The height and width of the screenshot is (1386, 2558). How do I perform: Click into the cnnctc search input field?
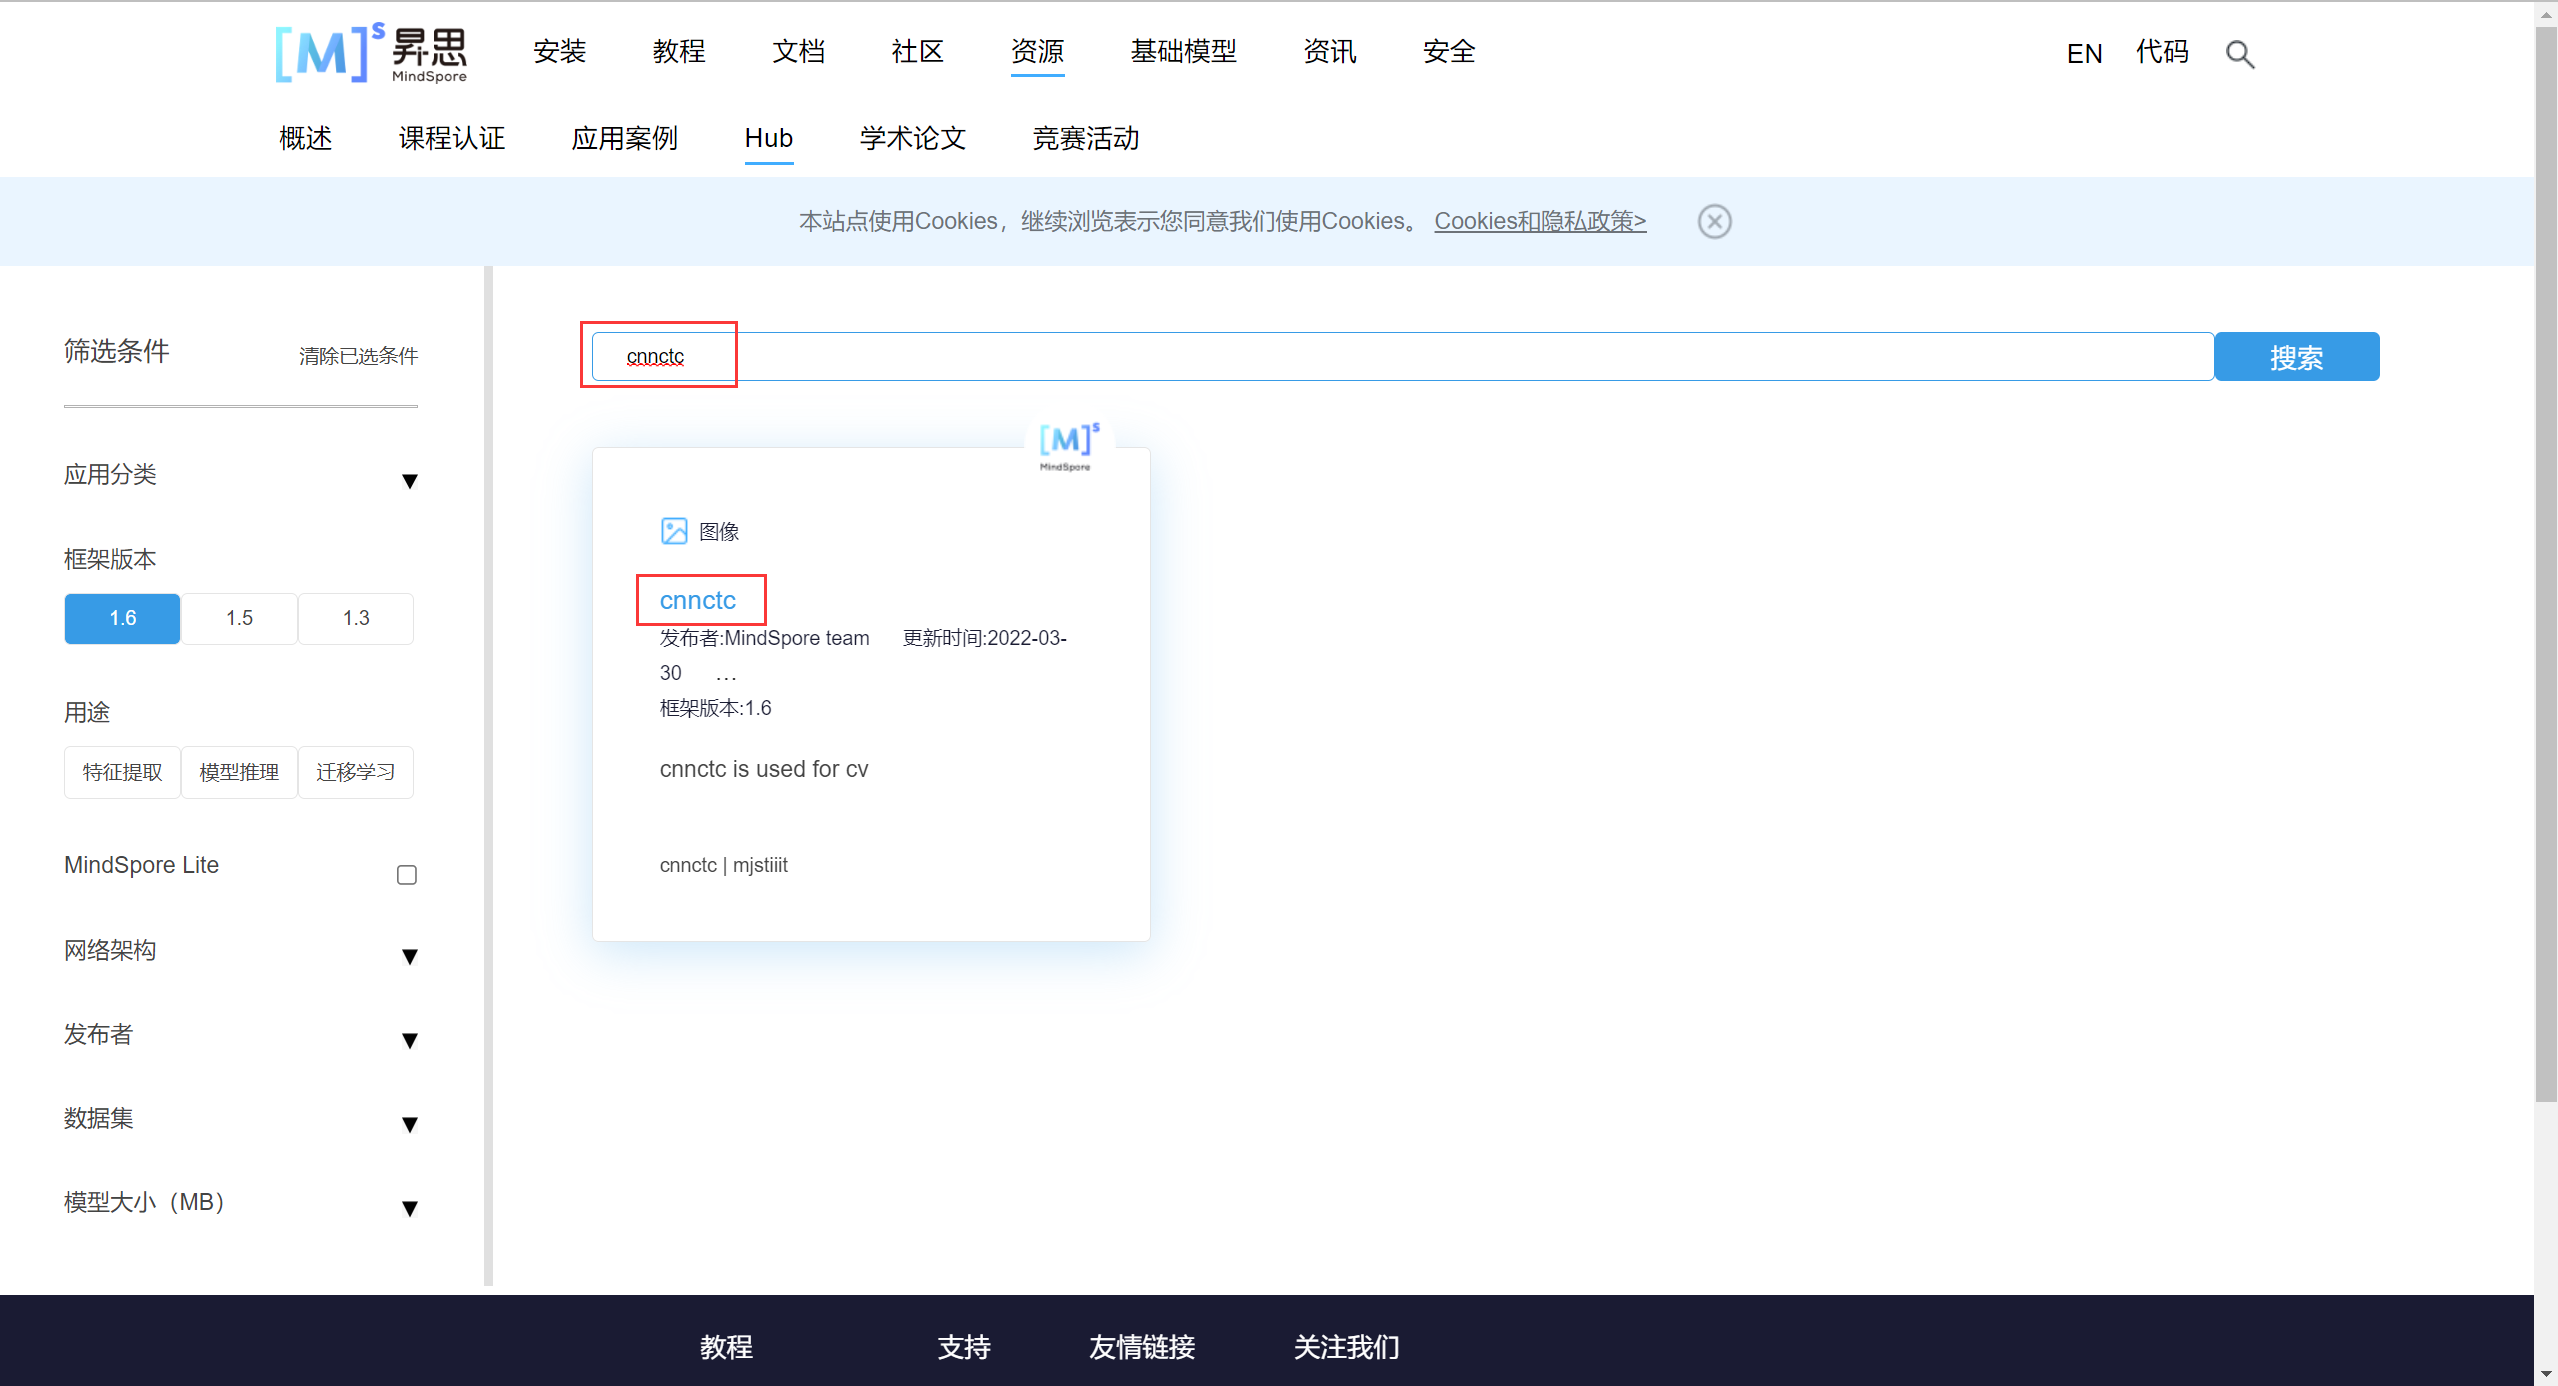click(x=1400, y=357)
